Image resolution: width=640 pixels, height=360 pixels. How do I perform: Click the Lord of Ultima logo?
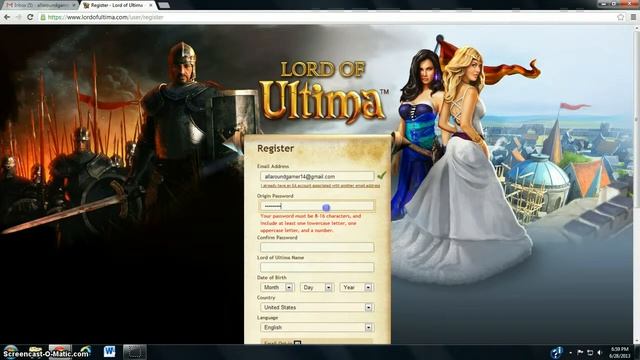pos(323,92)
